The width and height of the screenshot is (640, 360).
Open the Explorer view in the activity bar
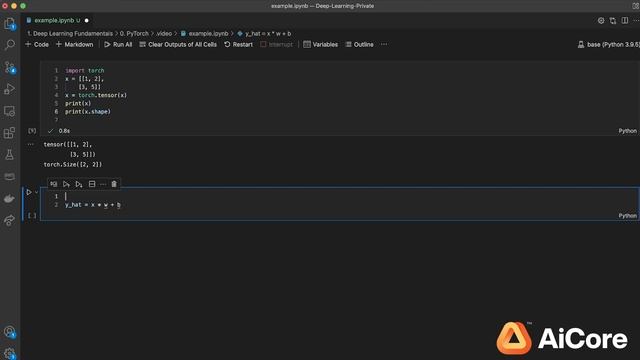(9, 24)
